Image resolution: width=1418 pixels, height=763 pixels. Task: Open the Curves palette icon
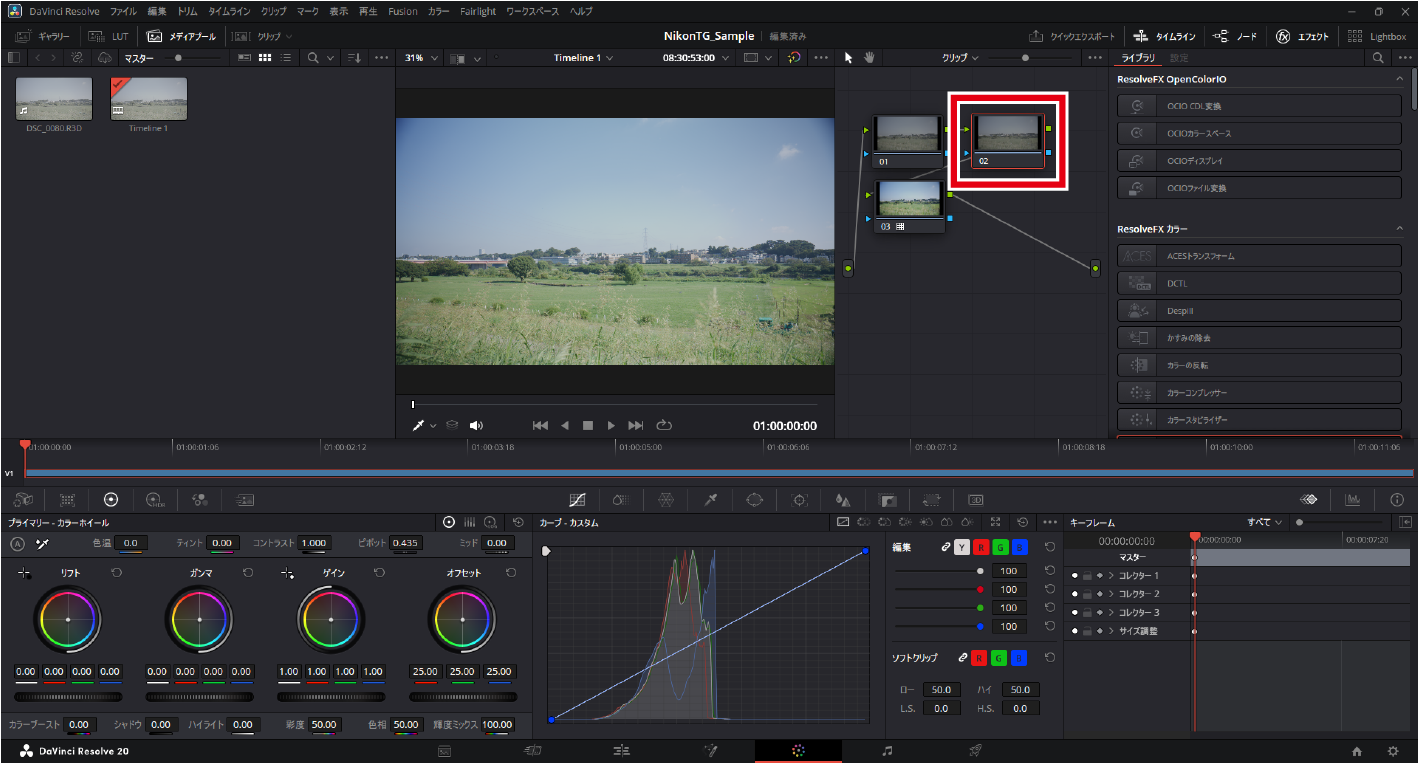577,500
